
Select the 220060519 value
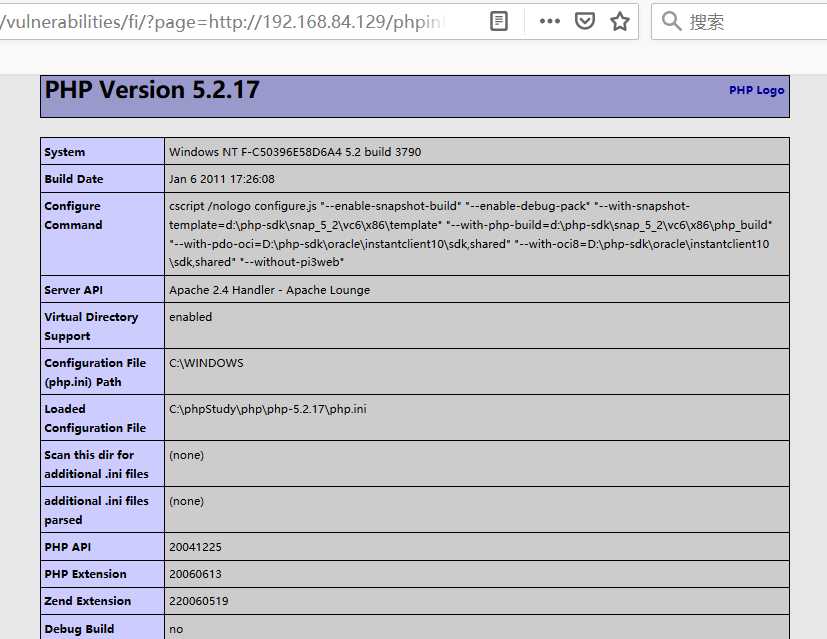198,601
